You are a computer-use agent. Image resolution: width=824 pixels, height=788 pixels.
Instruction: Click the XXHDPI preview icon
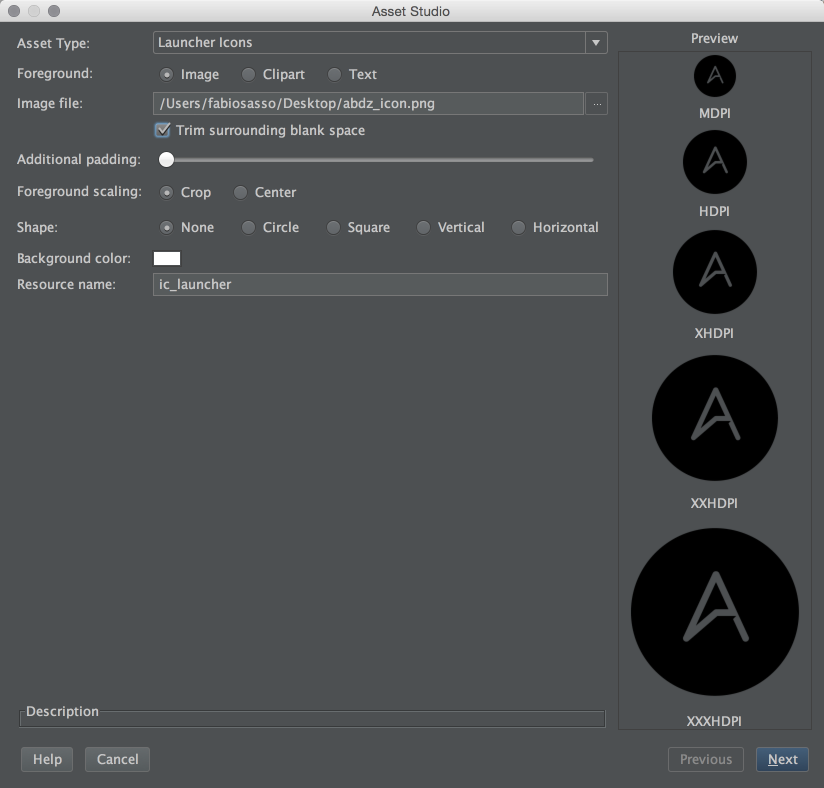click(715, 418)
